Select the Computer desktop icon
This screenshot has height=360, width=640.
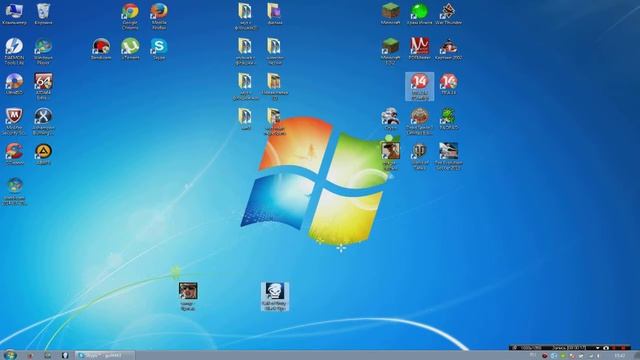click(x=14, y=14)
